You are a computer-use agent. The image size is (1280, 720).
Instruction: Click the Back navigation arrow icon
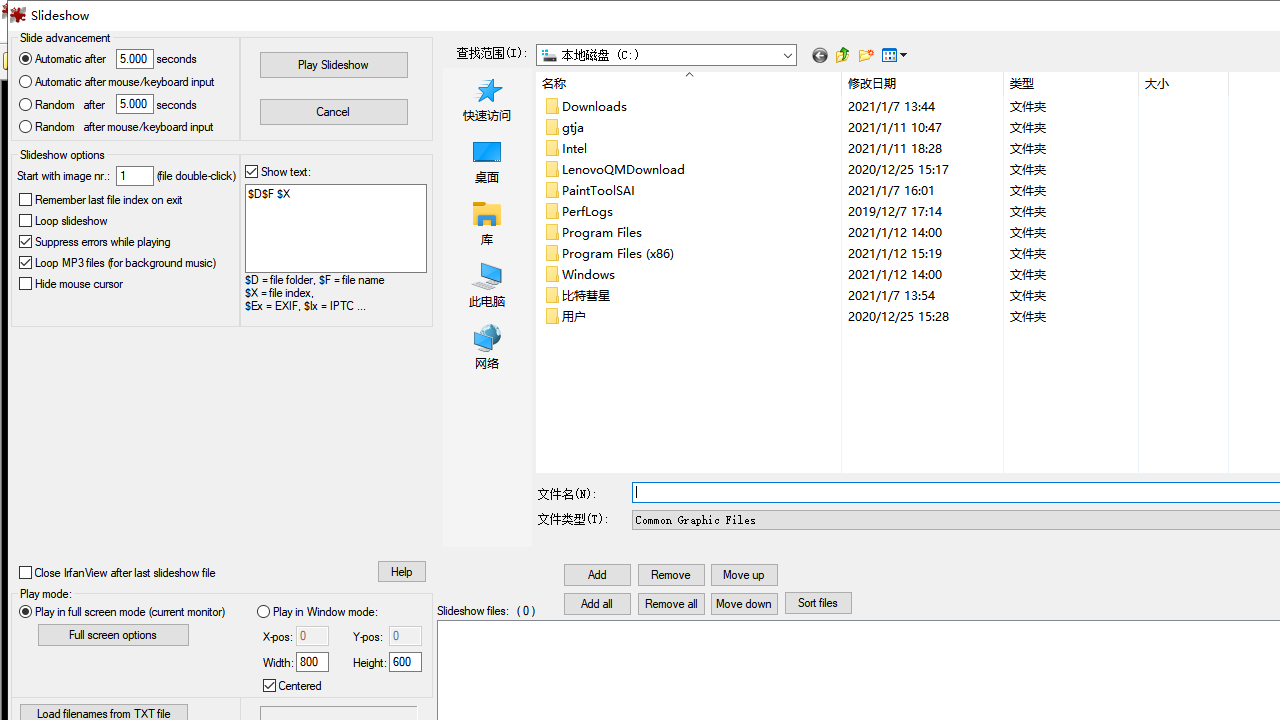pos(819,56)
